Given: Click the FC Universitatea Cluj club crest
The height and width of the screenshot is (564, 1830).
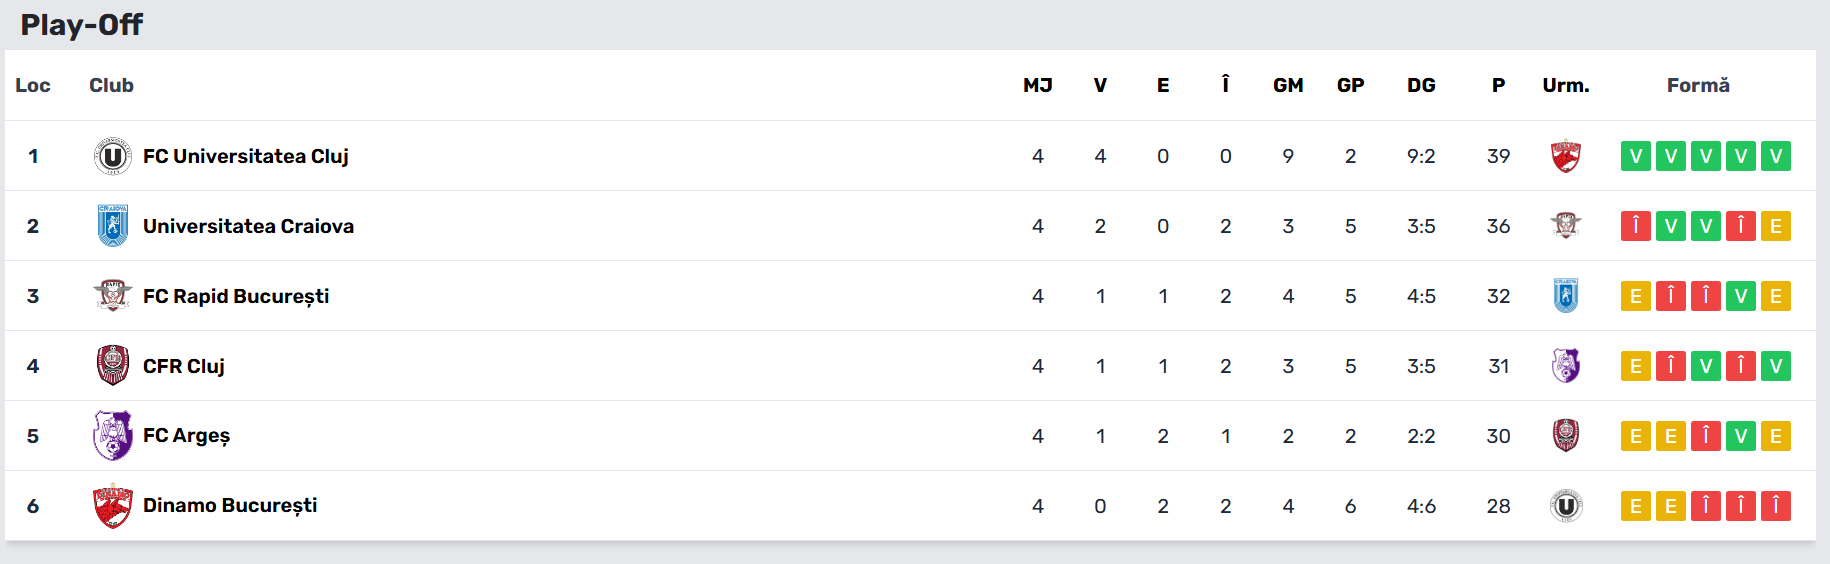Looking at the screenshot, I should click(112, 156).
